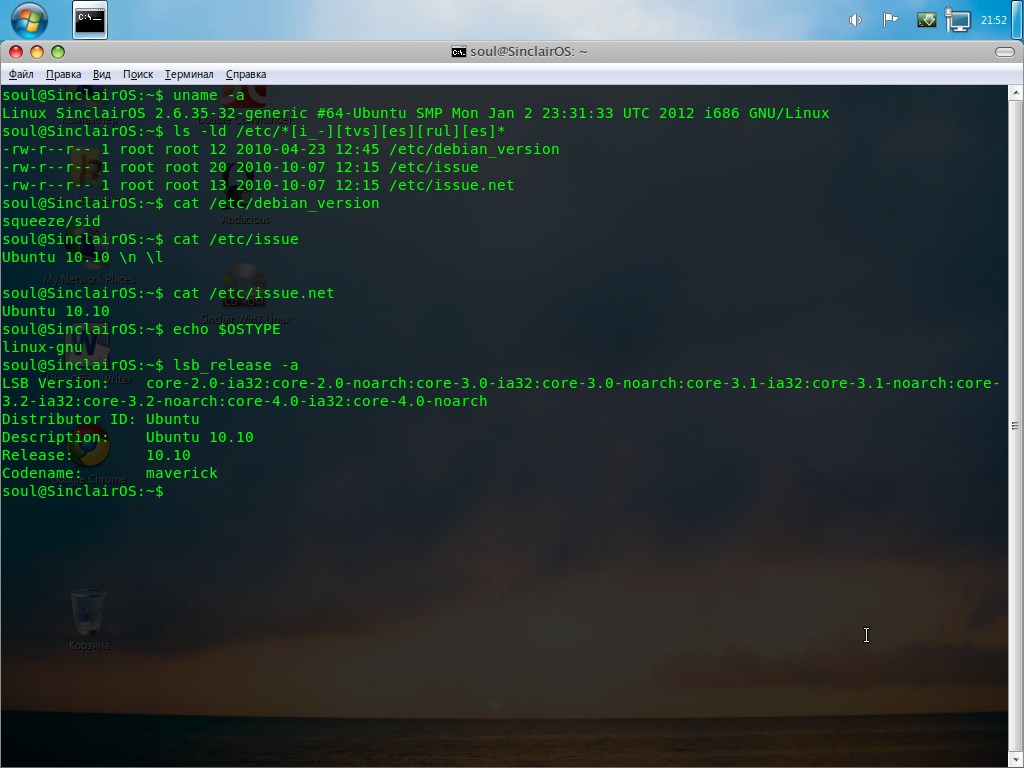1024x768 pixels.
Task: Click the Корзина trash icon on desktop
Action: point(88,618)
